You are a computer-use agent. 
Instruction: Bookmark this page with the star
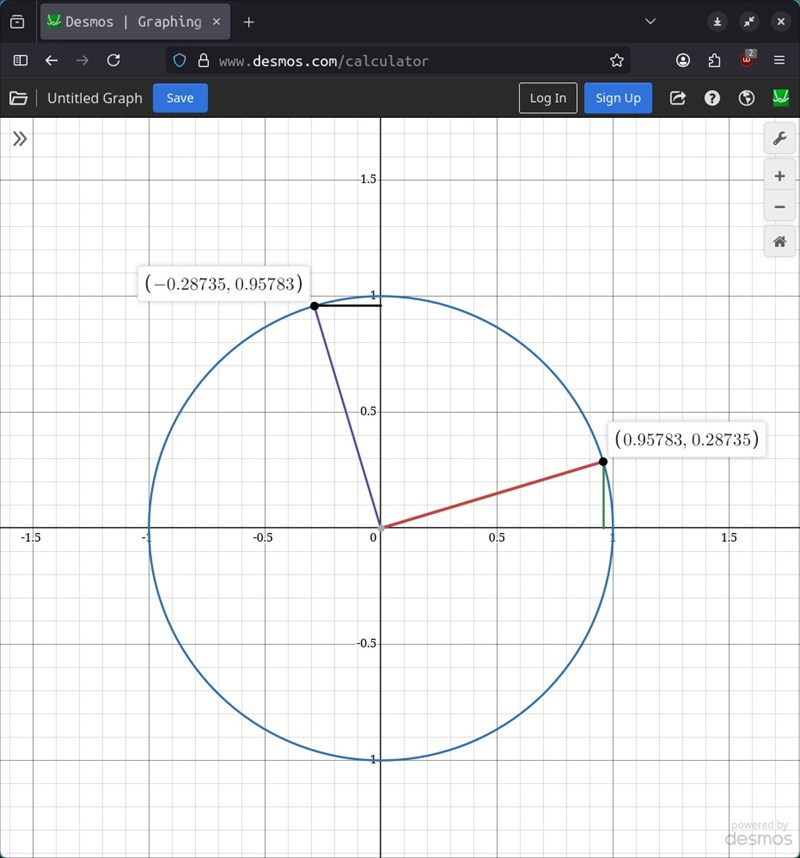[x=617, y=60]
